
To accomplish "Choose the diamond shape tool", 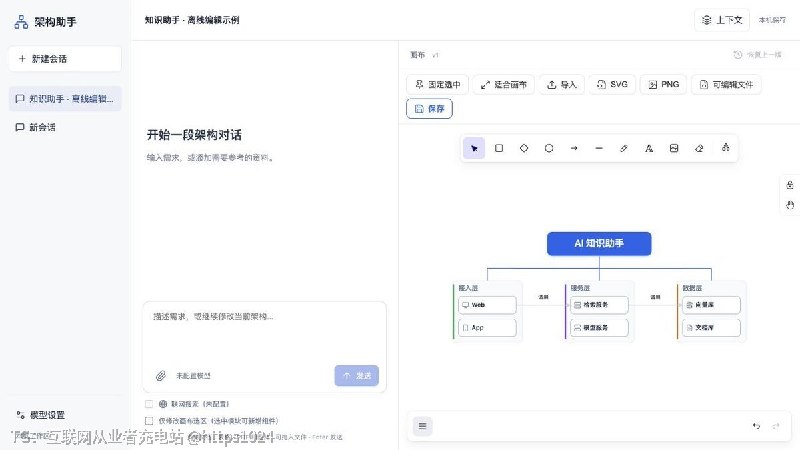I will pyautogui.click(x=524, y=148).
